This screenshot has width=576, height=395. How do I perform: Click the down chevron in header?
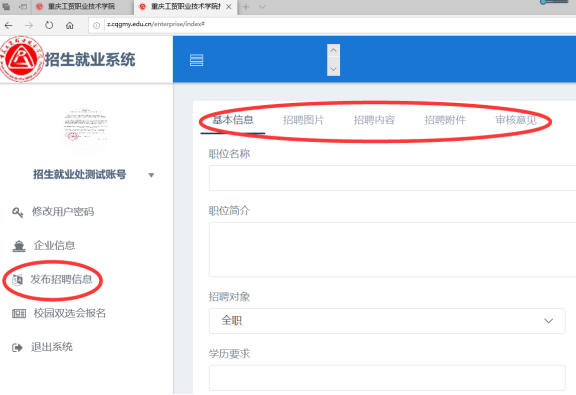point(333,69)
